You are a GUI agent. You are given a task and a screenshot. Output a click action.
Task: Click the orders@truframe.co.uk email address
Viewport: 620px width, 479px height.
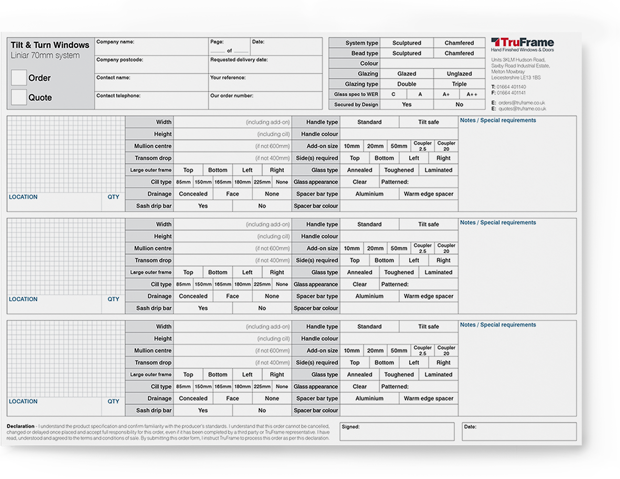click(x=522, y=103)
